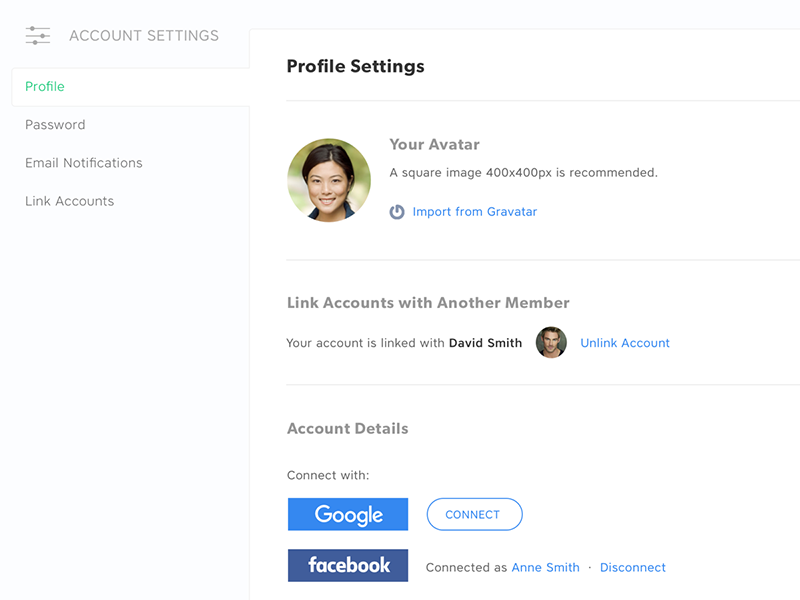This screenshot has width=800, height=600.
Task: Click the settings sliders icon
Action: pyautogui.click(x=38, y=36)
